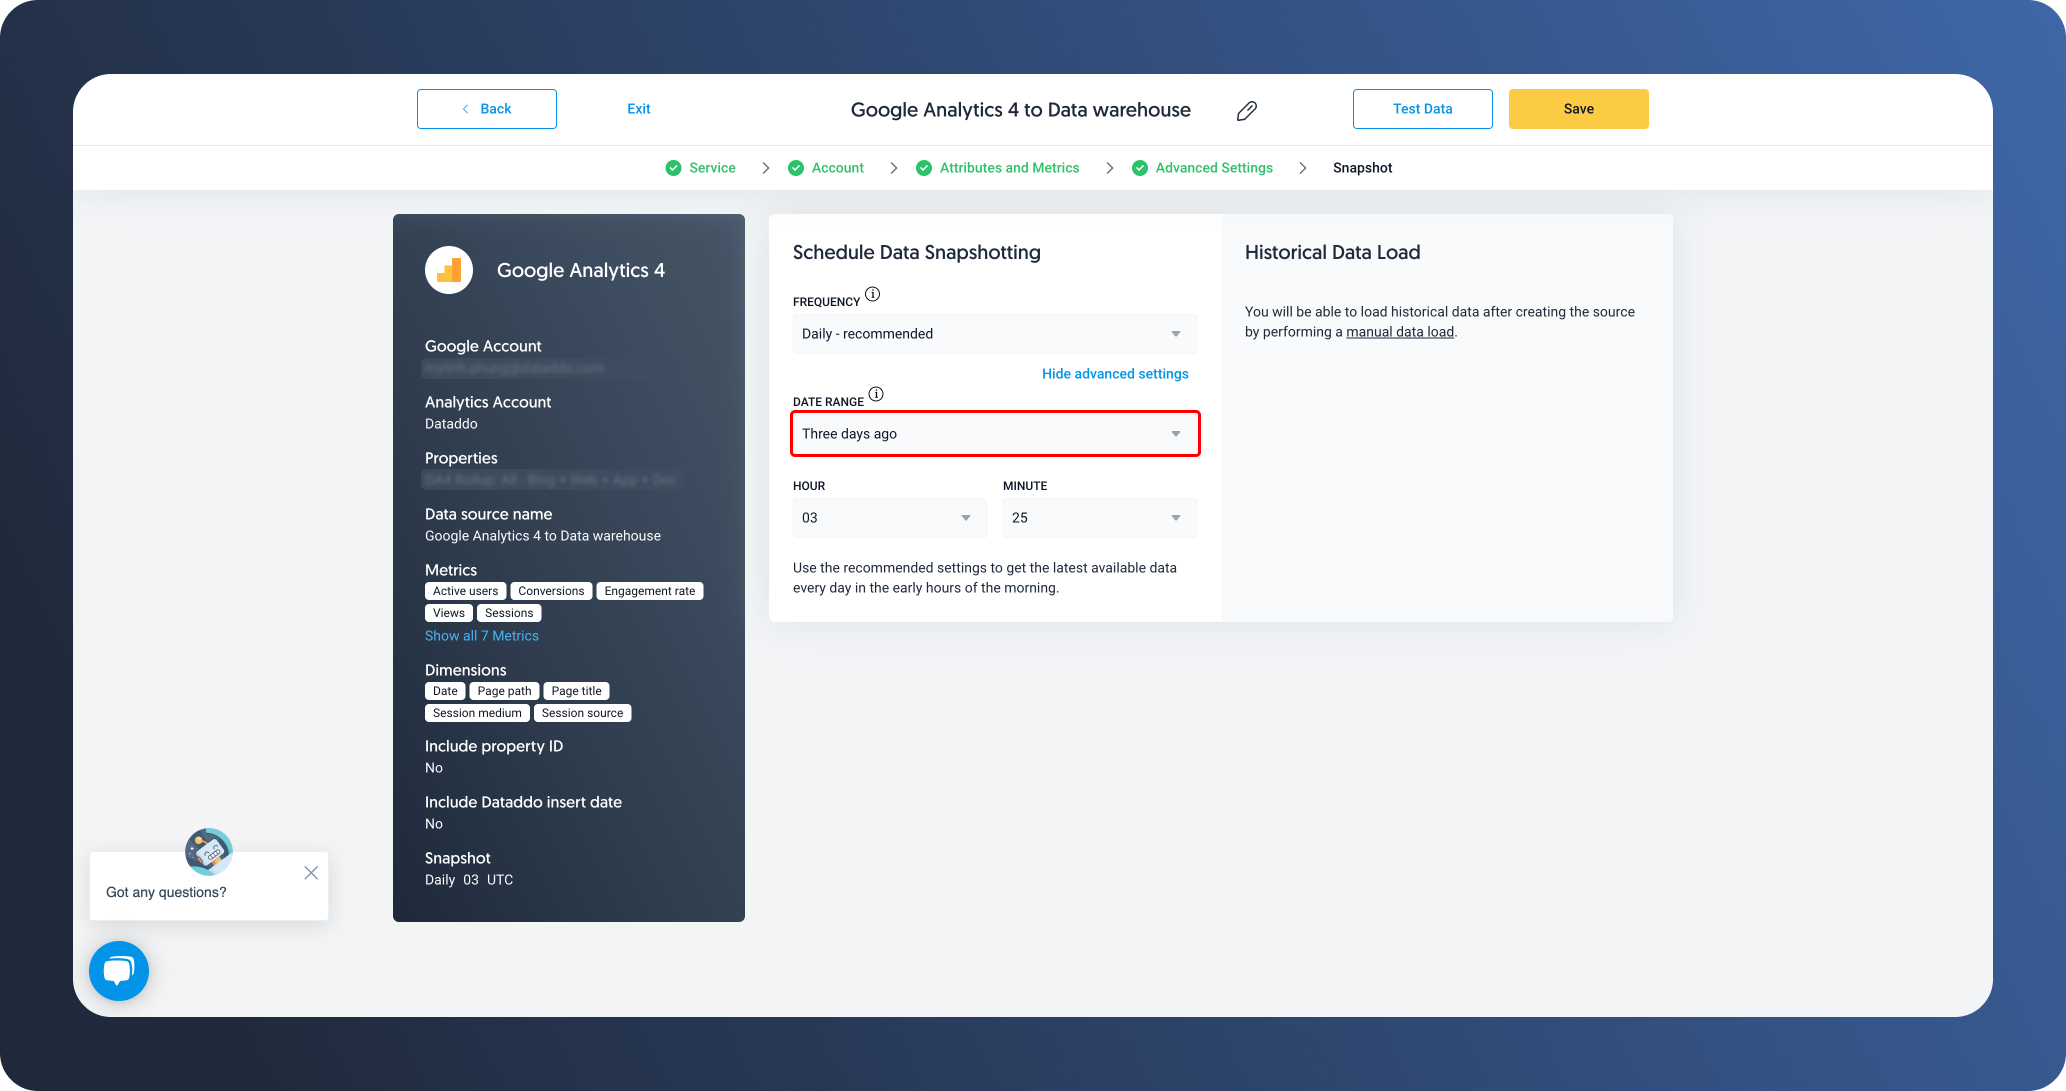The height and width of the screenshot is (1091, 2066).
Task: Show all 7 Metrics in the summary panel
Action: (x=481, y=635)
